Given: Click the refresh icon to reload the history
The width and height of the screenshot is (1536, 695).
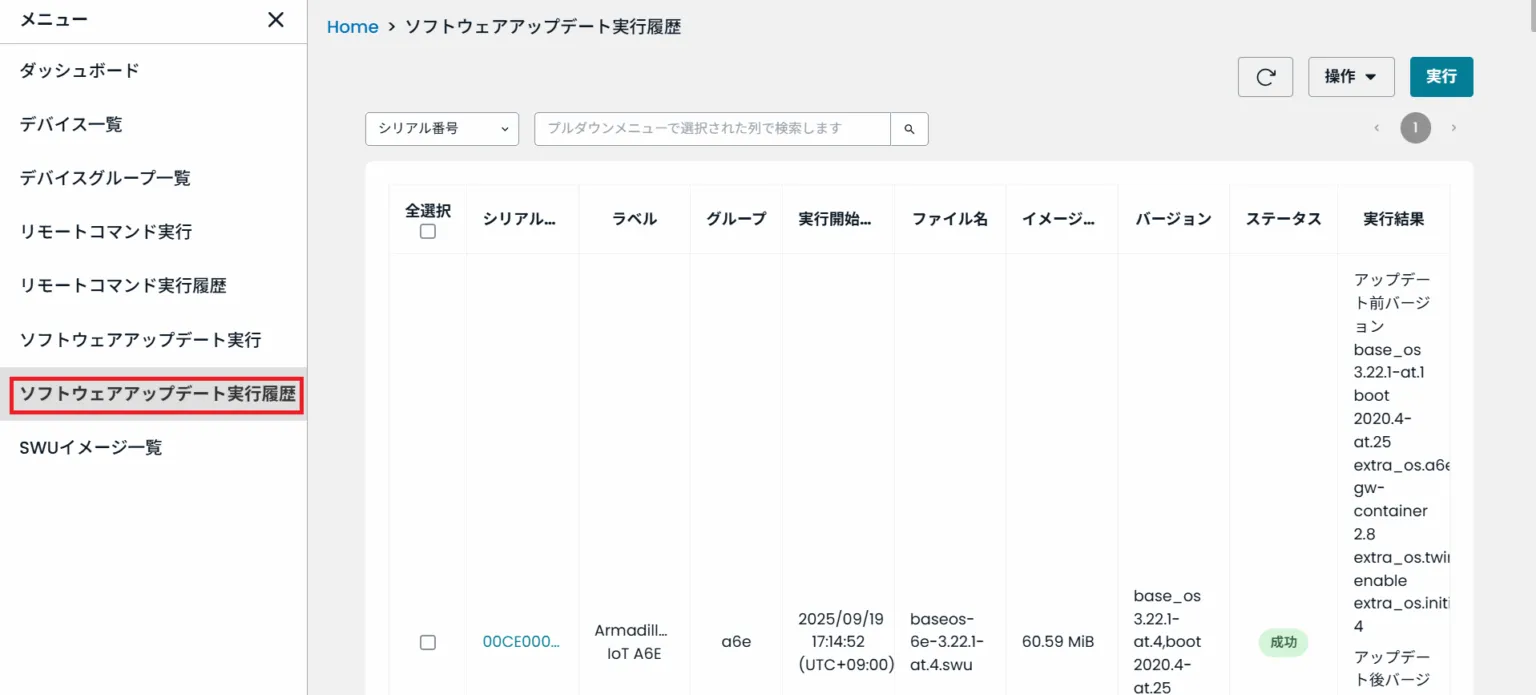Looking at the screenshot, I should pos(1265,76).
